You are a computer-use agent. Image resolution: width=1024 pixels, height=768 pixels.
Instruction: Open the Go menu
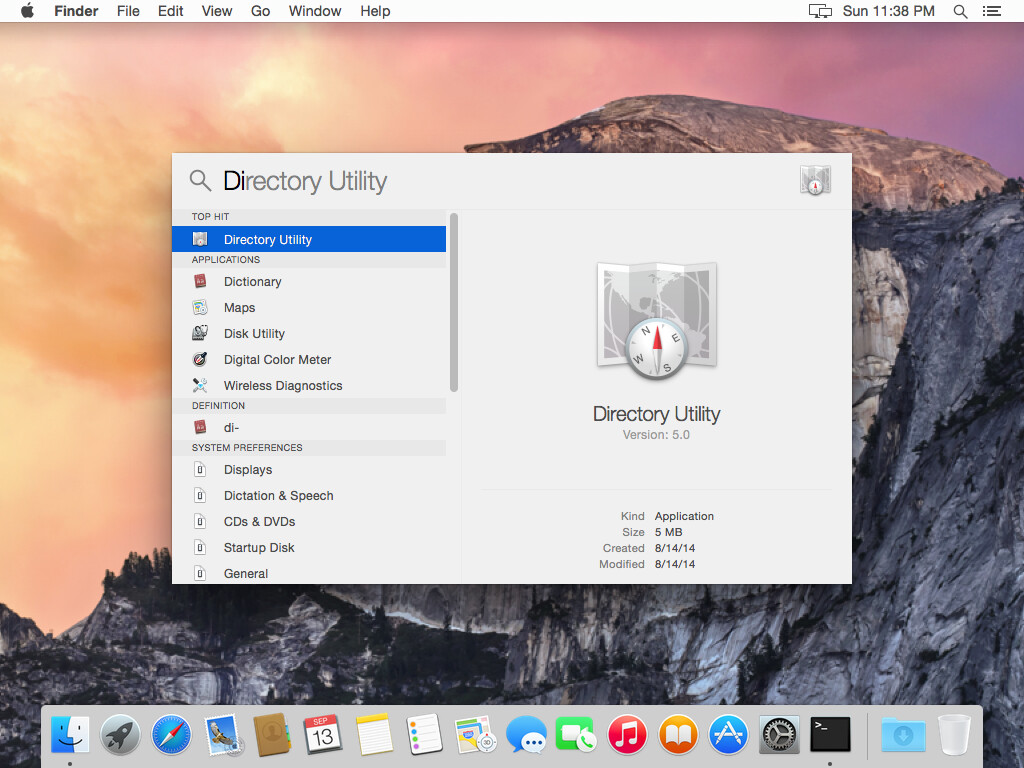[x=260, y=11]
